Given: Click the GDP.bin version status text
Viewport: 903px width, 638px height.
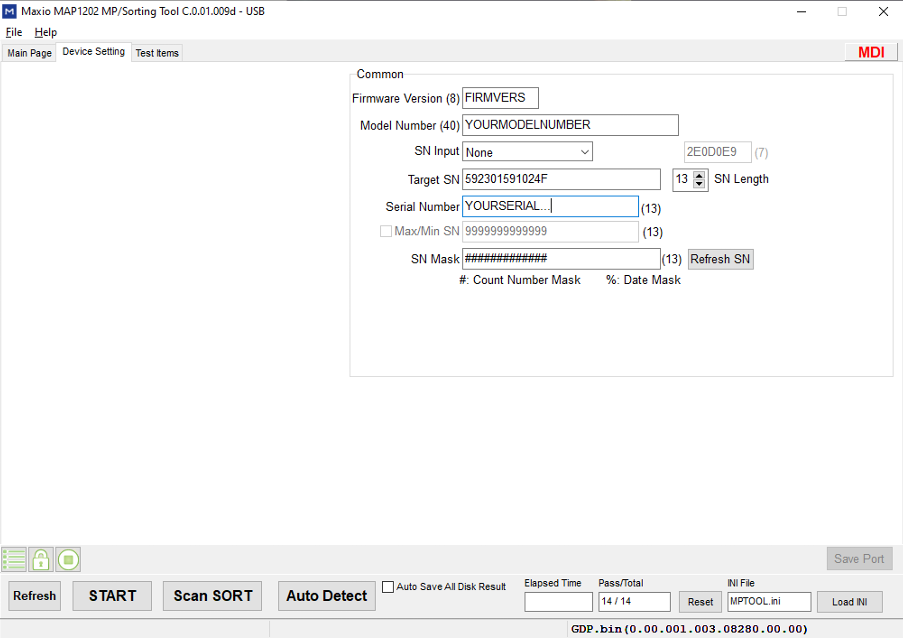Looking at the screenshot, I should [689, 629].
